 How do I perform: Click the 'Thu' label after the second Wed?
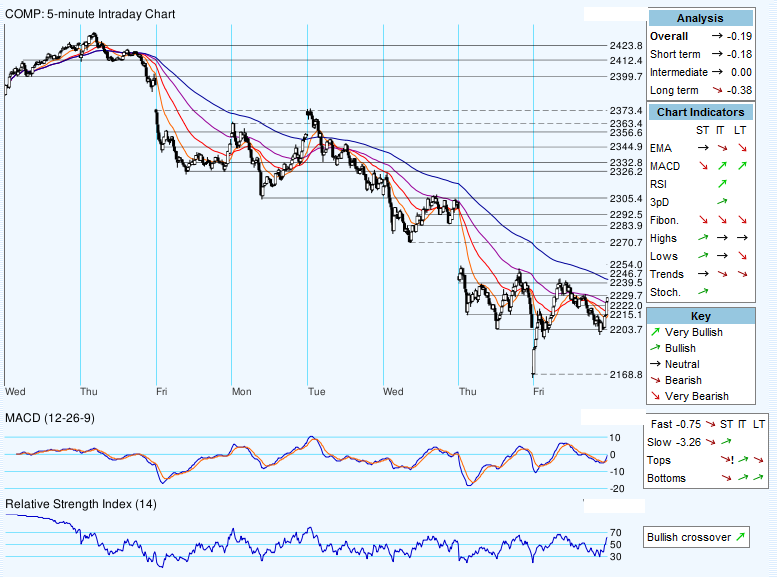(x=468, y=392)
